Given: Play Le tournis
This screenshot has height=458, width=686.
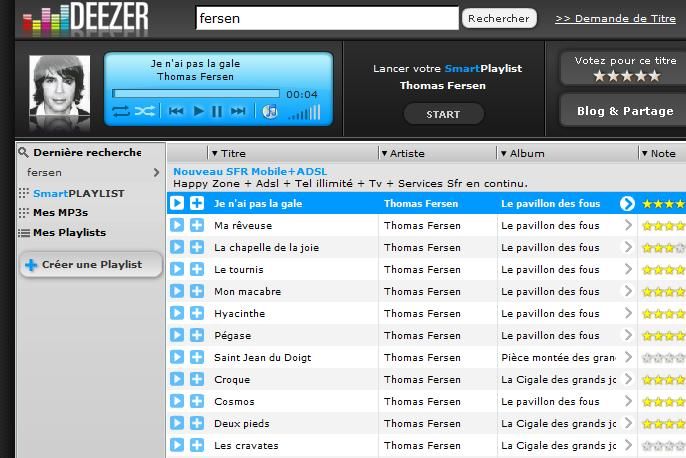Looking at the screenshot, I should pyautogui.click(x=177, y=269).
